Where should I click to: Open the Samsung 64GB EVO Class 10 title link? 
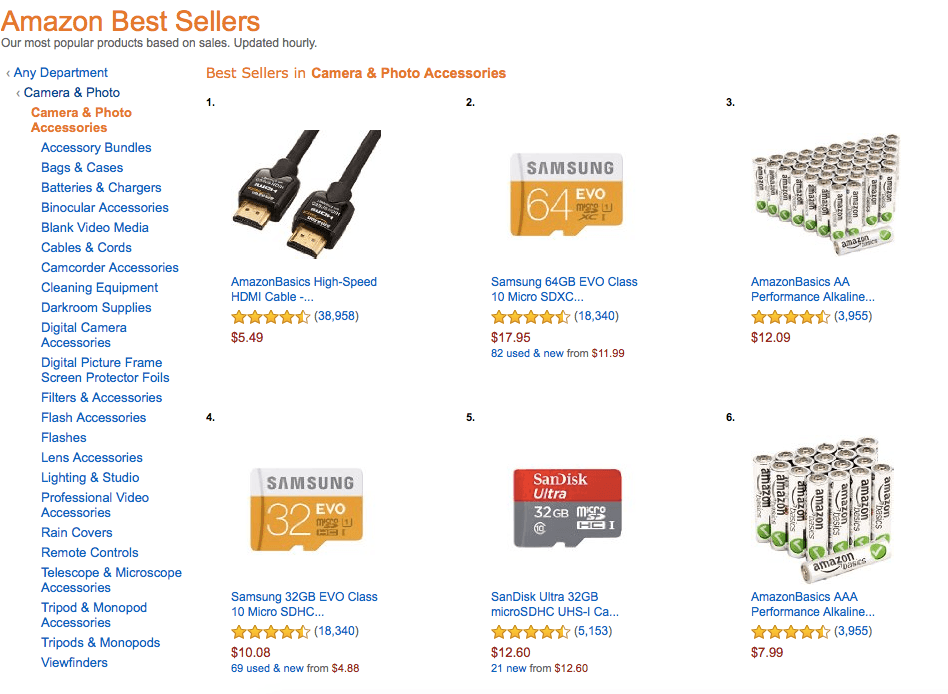pos(564,289)
